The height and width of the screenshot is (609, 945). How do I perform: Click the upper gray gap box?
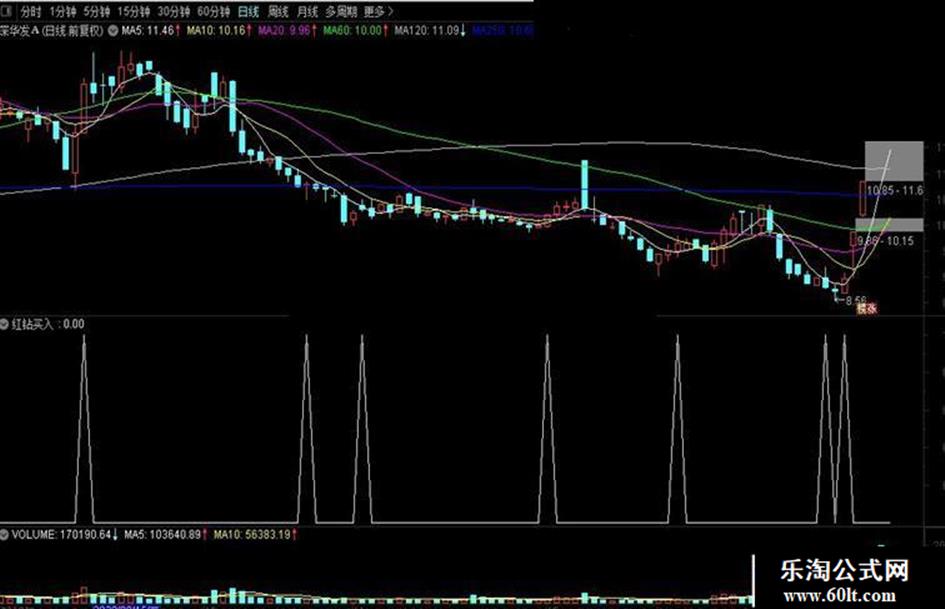pyautogui.click(x=894, y=161)
